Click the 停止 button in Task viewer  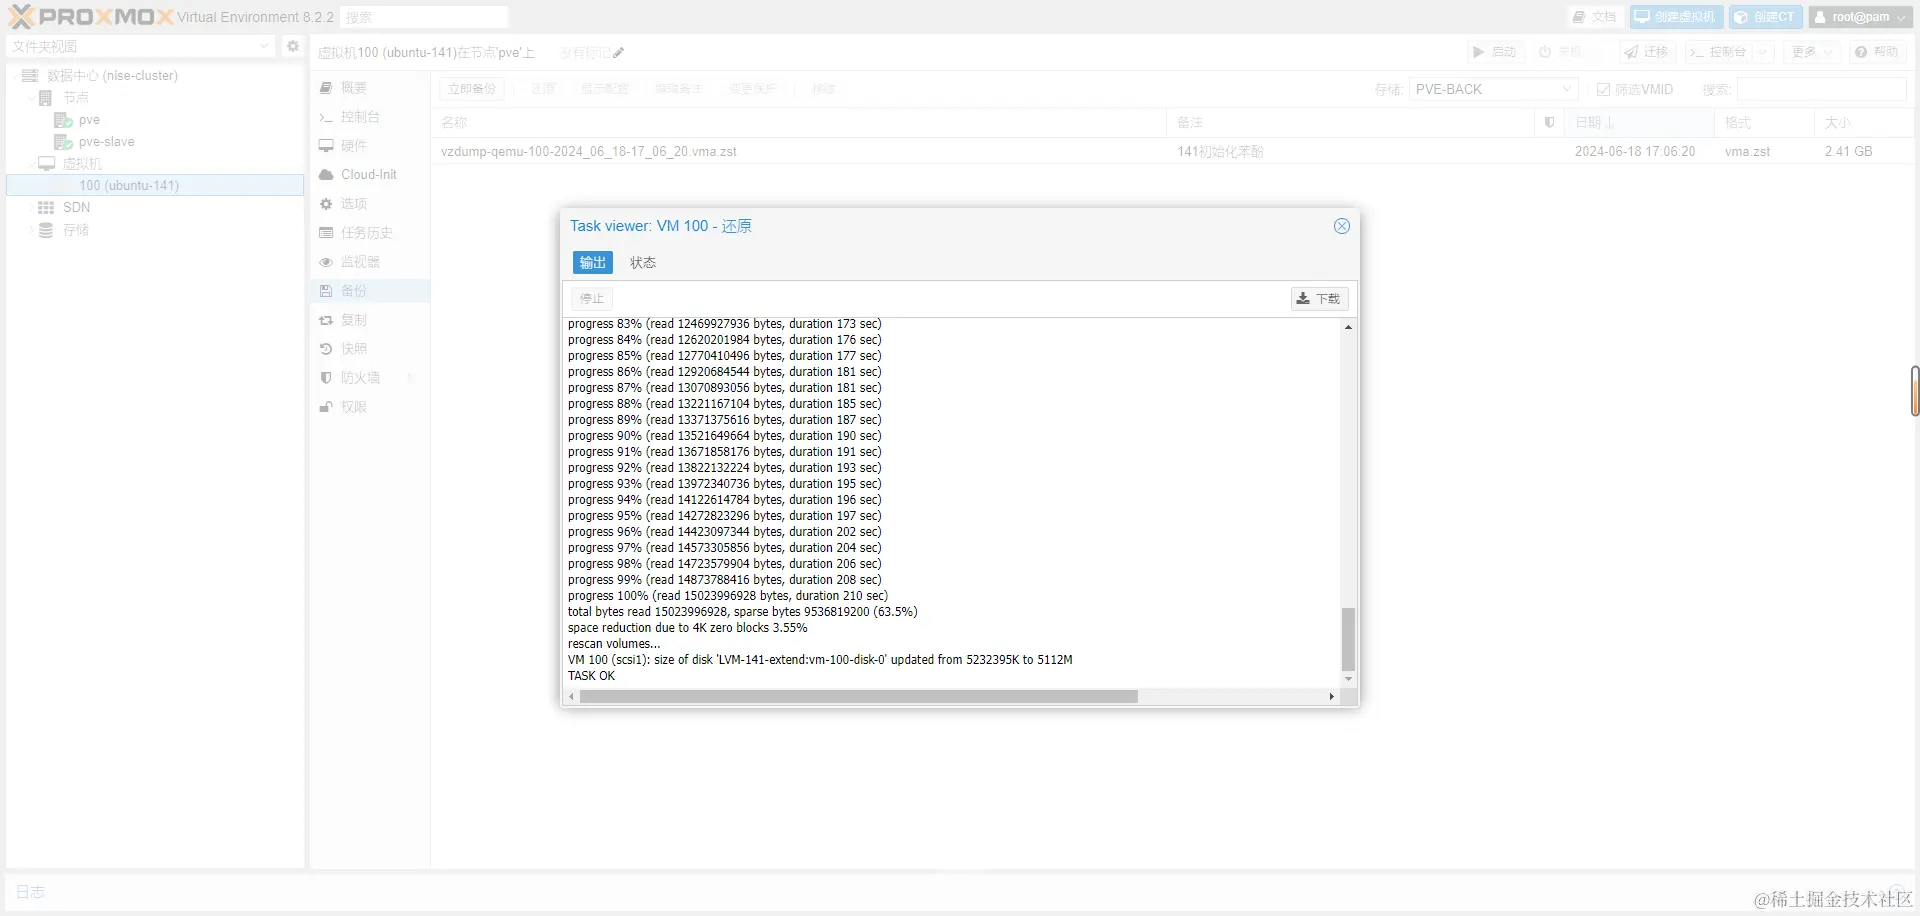click(x=592, y=298)
